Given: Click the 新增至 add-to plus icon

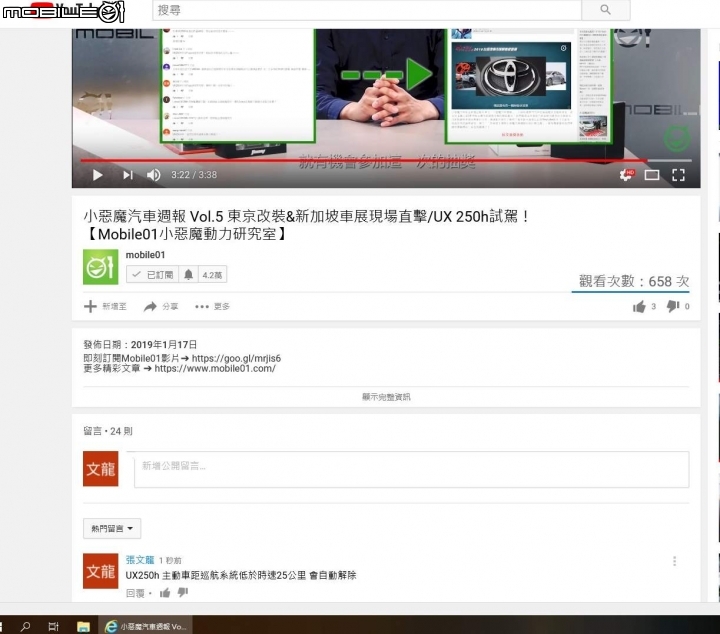Looking at the screenshot, I should coord(105,306).
